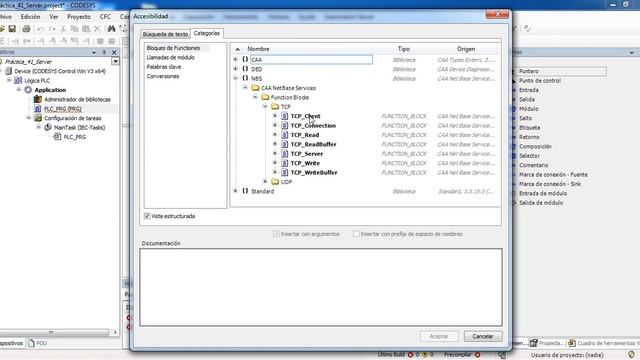Switch to Búsqueda de texto tab
The image size is (640, 360).
(165, 34)
